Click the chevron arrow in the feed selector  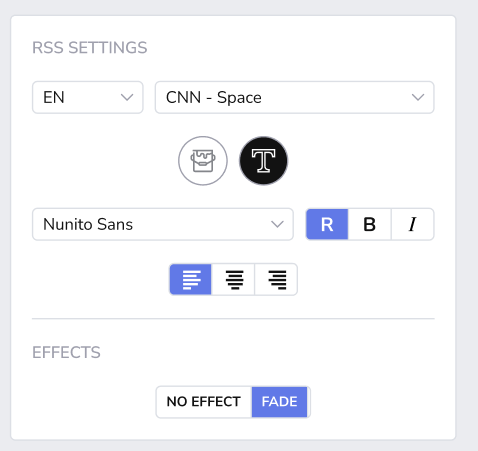[x=418, y=97]
